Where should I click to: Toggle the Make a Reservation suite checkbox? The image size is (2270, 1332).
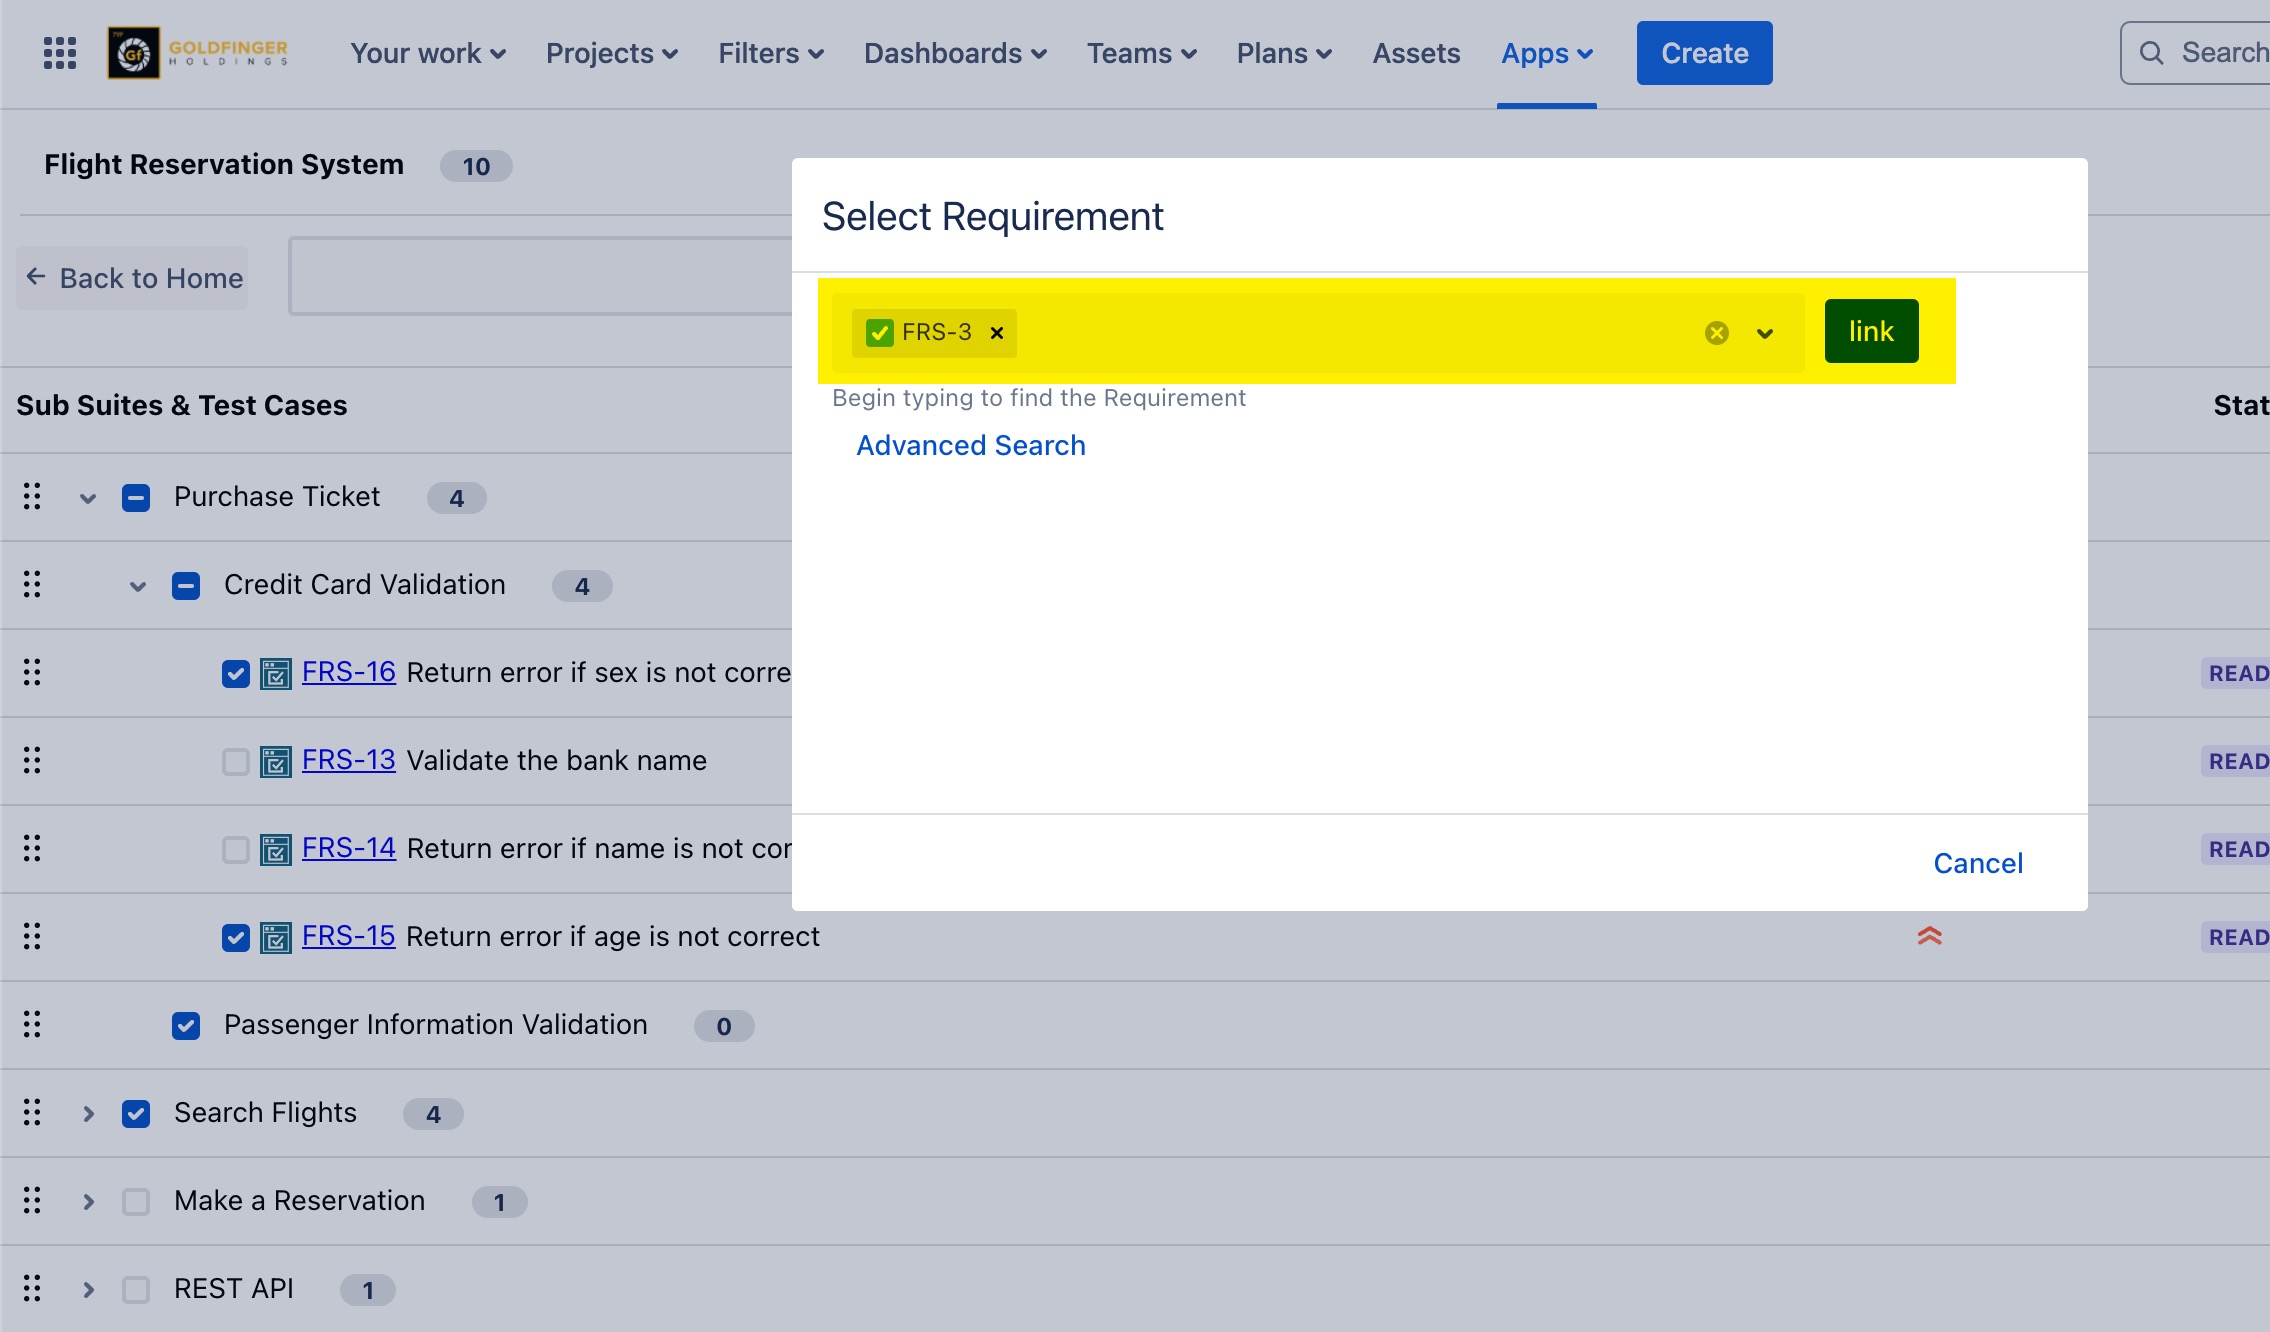click(136, 1202)
